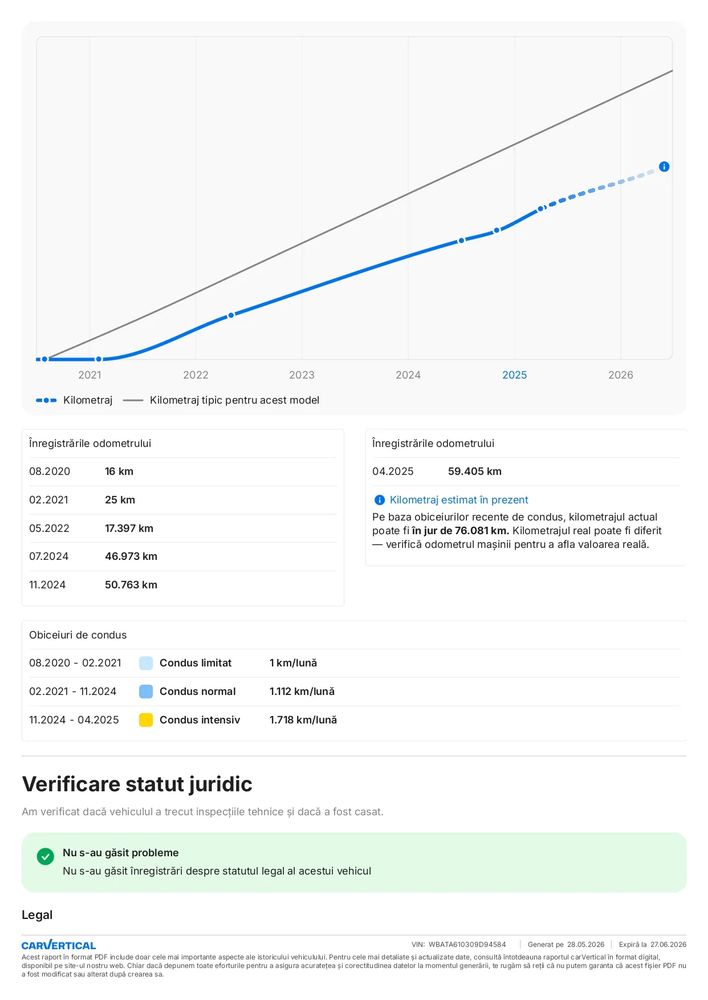Screen dimensions: 708x1000
Task: Select the Condus normal blue swatch
Action: pyautogui.click(x=146, y=691)
